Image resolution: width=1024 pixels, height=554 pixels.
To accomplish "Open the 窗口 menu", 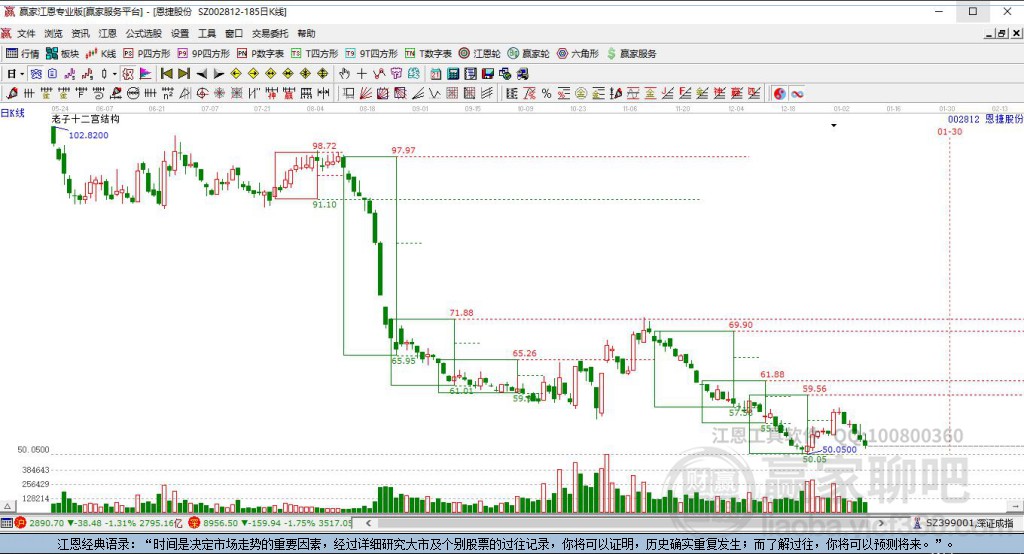I will pyautogui.click(x=234, y=33).
